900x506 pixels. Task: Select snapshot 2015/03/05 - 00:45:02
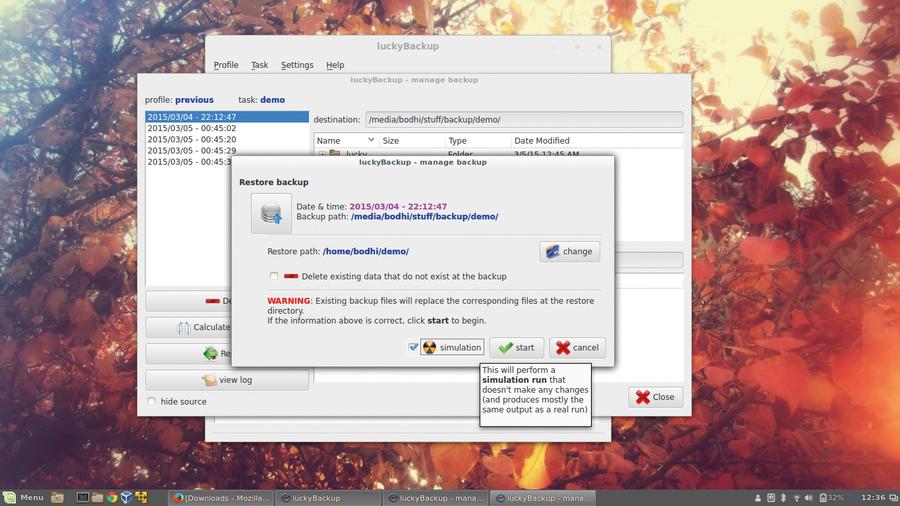click(x=227, y=128)
